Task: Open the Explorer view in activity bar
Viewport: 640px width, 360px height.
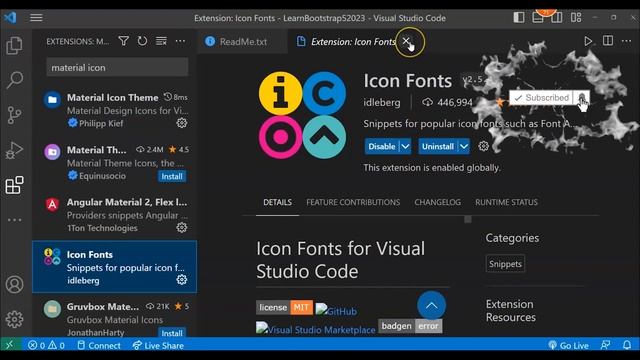Action: 14,45
